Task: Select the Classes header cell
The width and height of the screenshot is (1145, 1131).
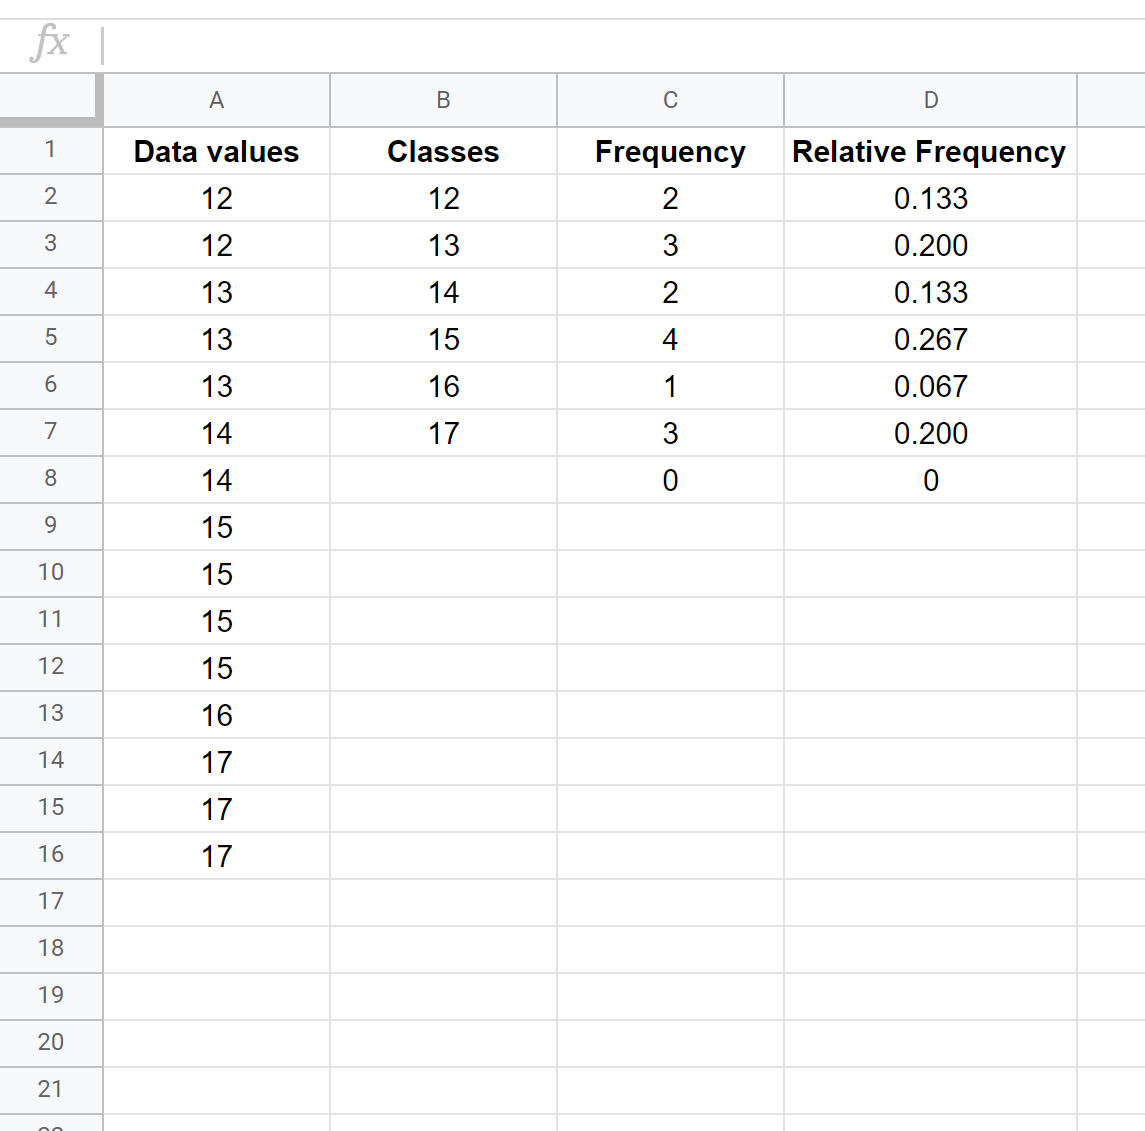Action: click(x=443, y=151)
